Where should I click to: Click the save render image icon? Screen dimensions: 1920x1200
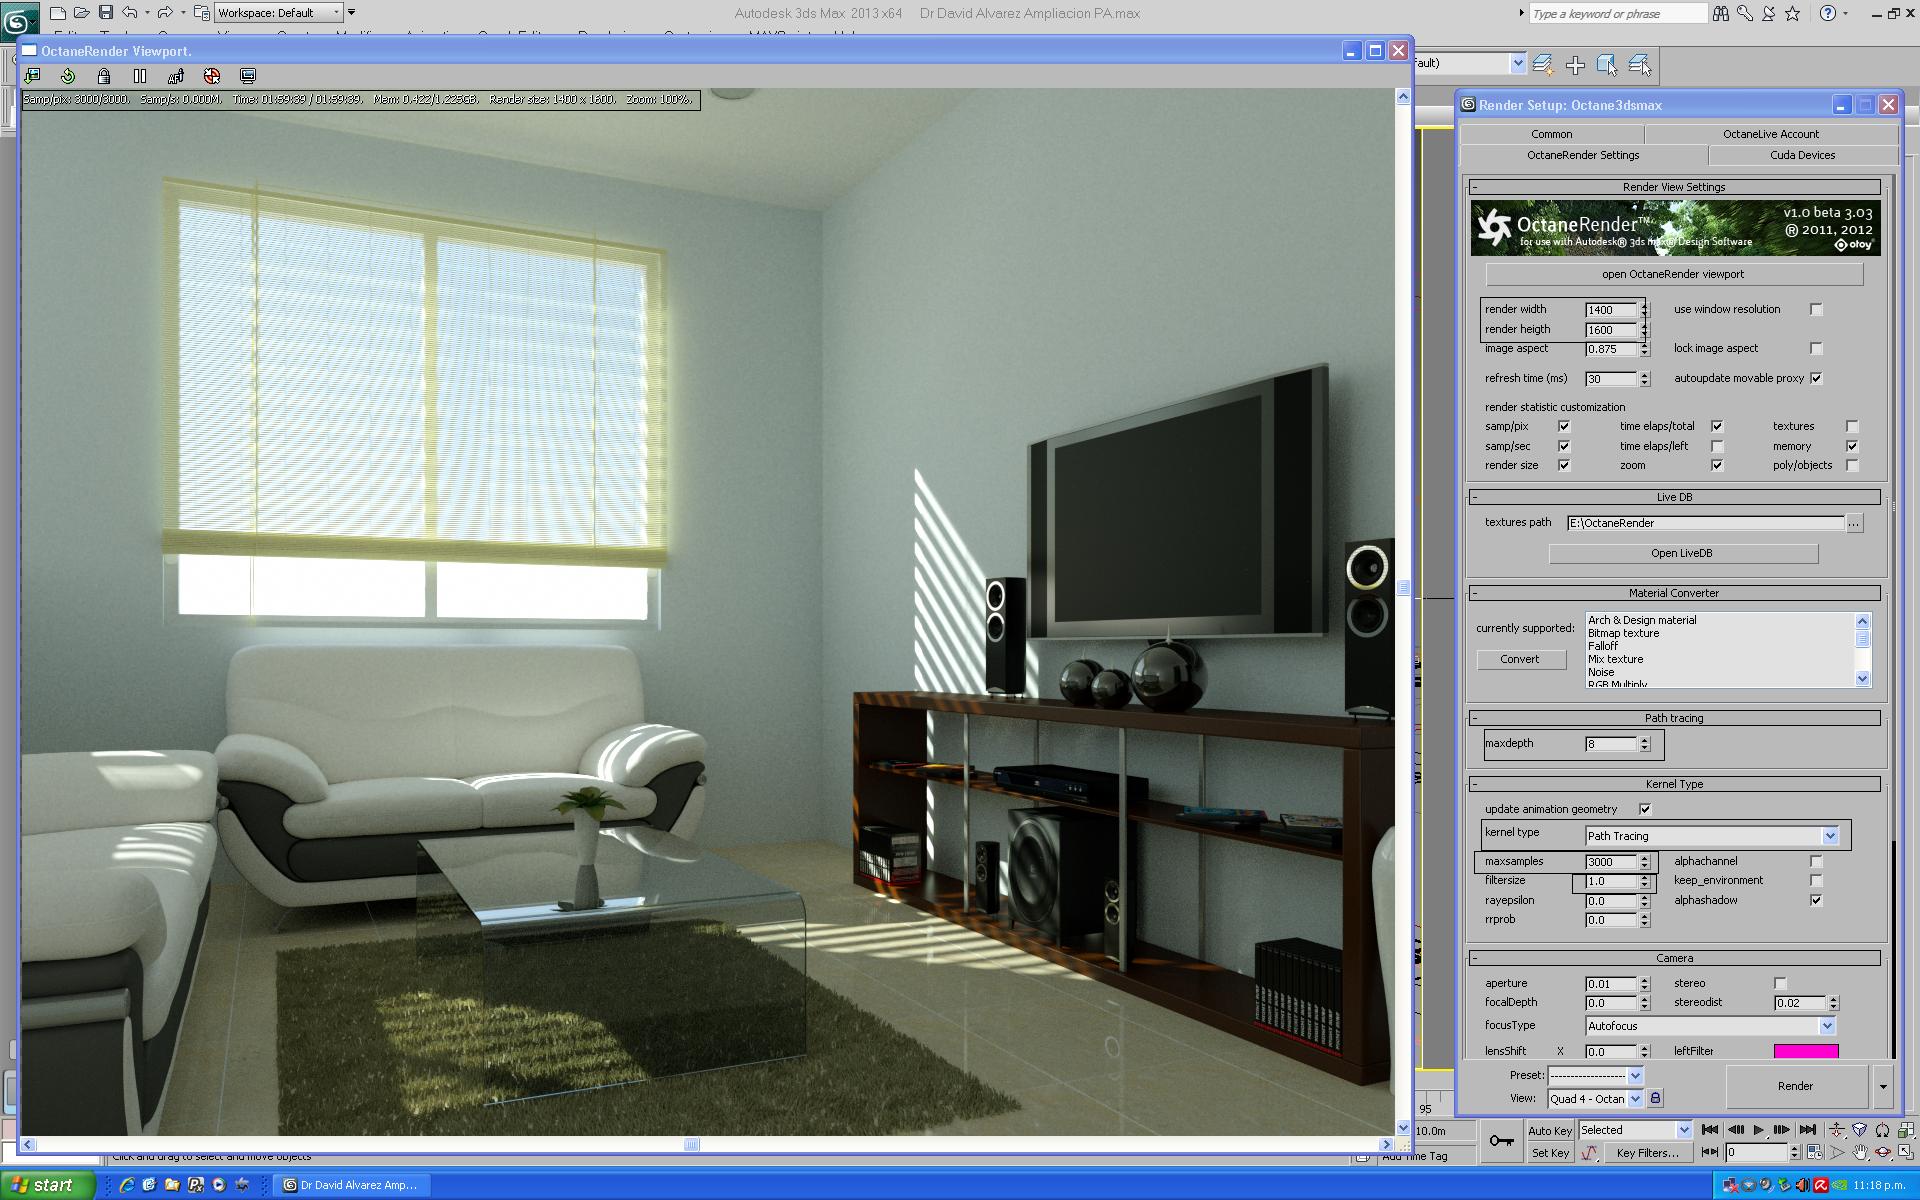click(32, 76)
